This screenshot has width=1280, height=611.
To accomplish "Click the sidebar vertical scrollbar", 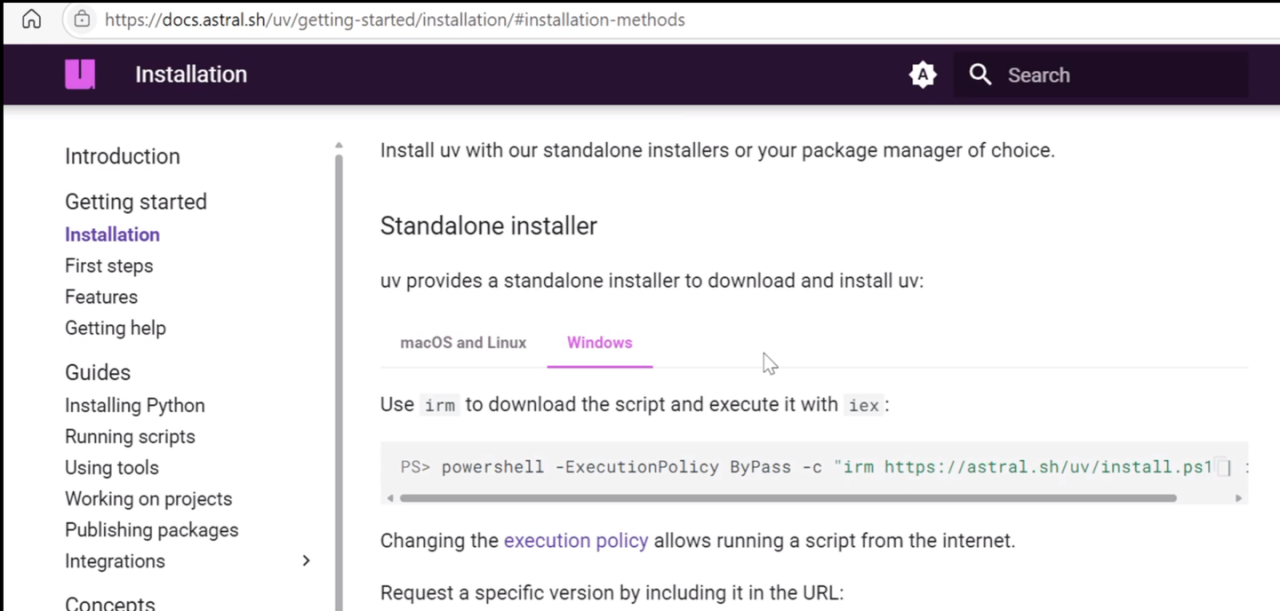I will (338, 380).
